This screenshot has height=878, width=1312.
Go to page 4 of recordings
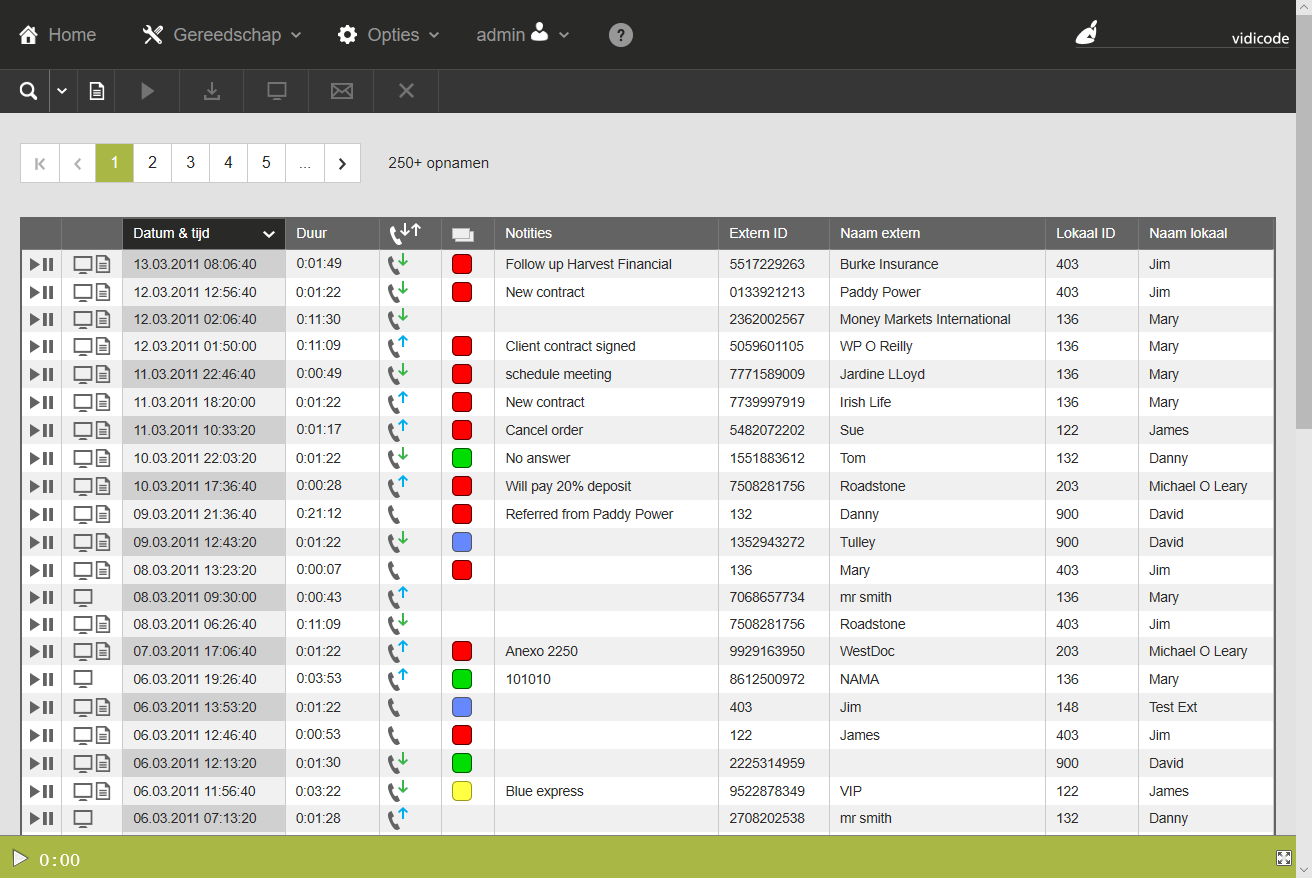[228, 163]
